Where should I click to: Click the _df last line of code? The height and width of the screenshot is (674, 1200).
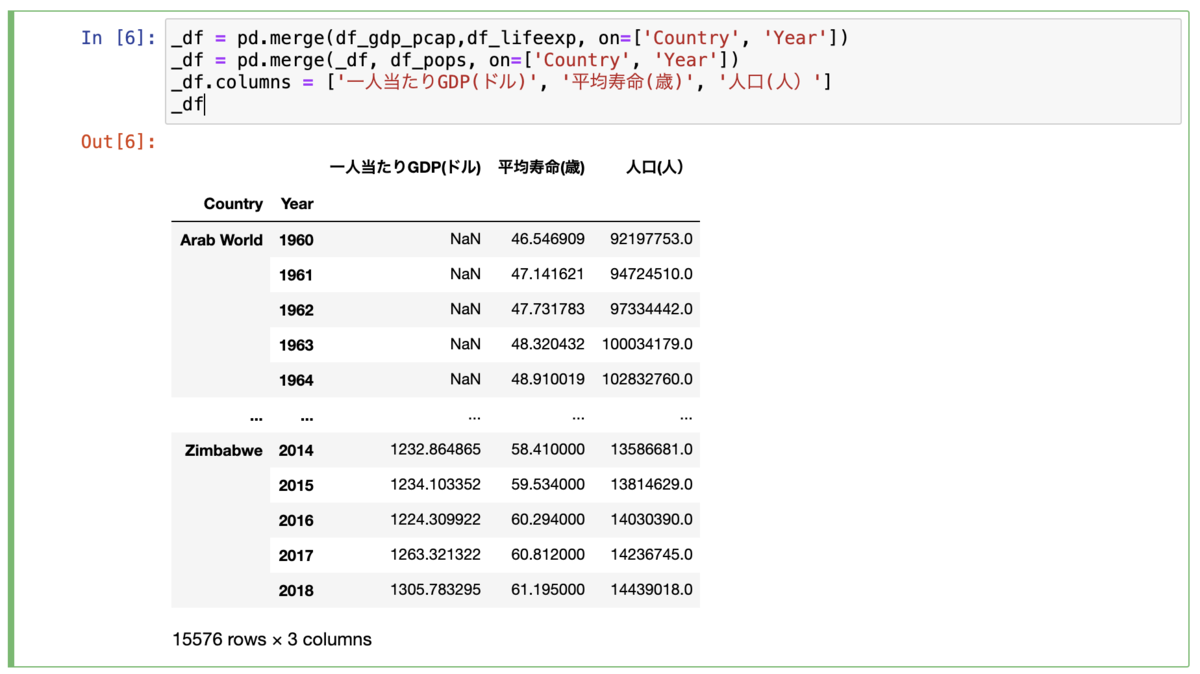[187, 104]
